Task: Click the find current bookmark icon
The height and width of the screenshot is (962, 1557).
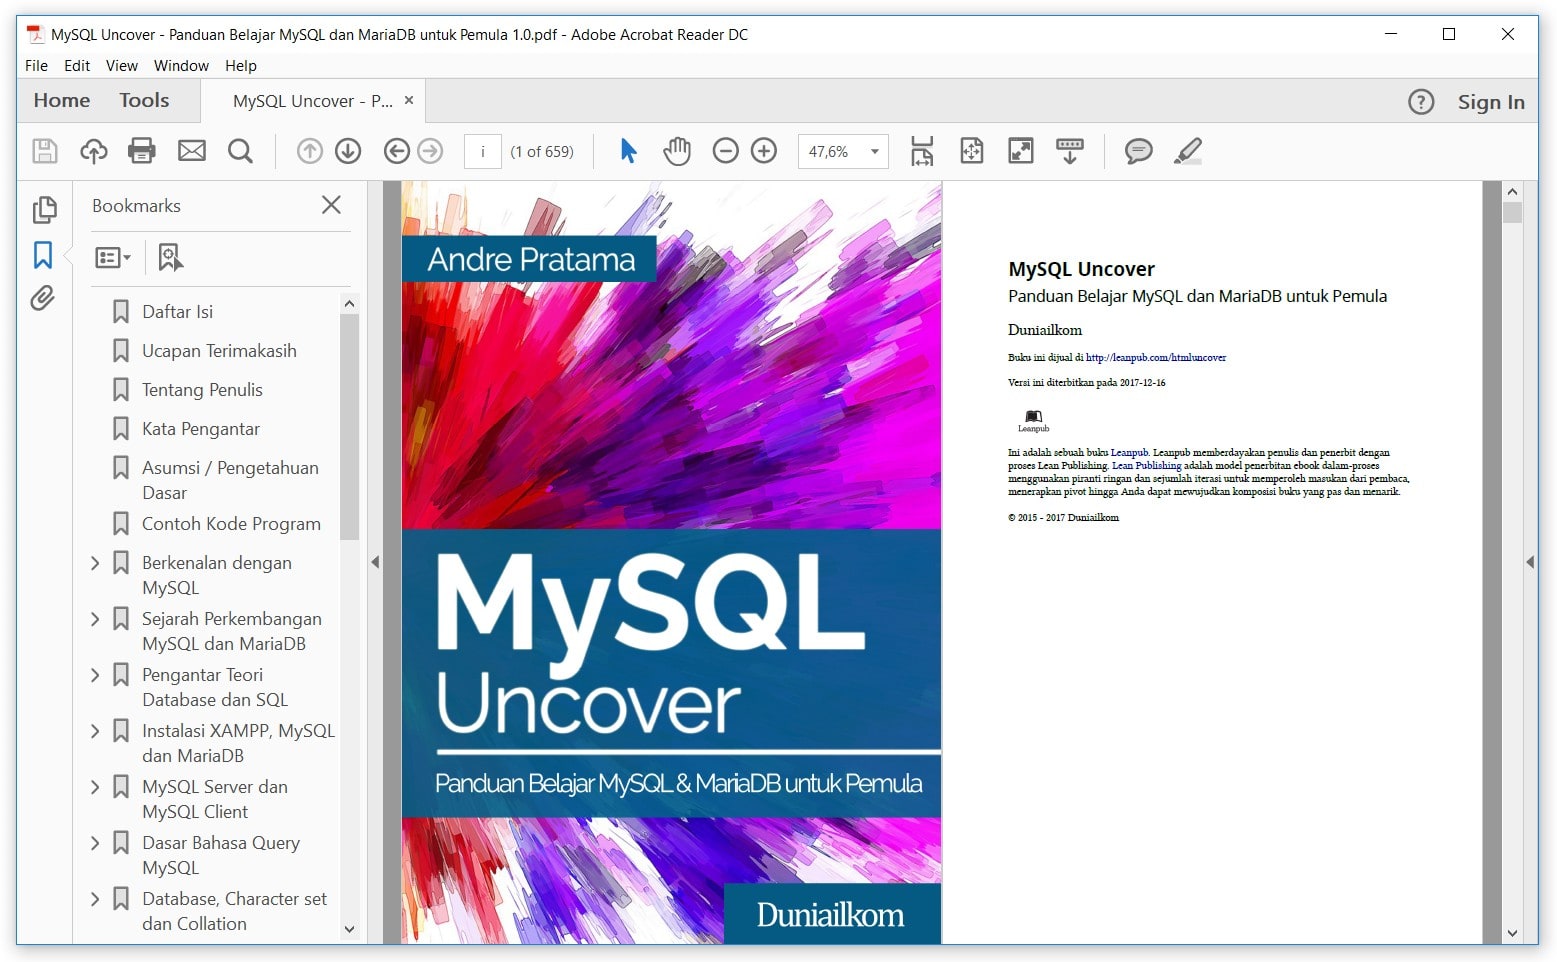Action: 170,258
